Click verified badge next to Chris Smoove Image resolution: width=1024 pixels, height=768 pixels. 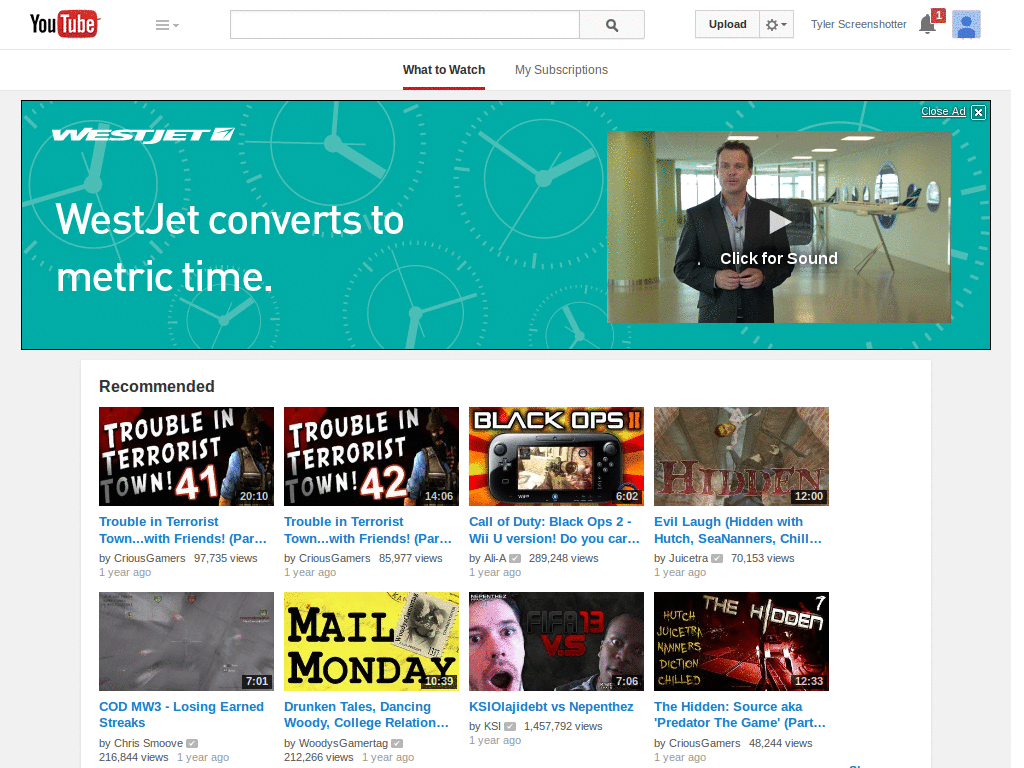(x=192, y=743)
